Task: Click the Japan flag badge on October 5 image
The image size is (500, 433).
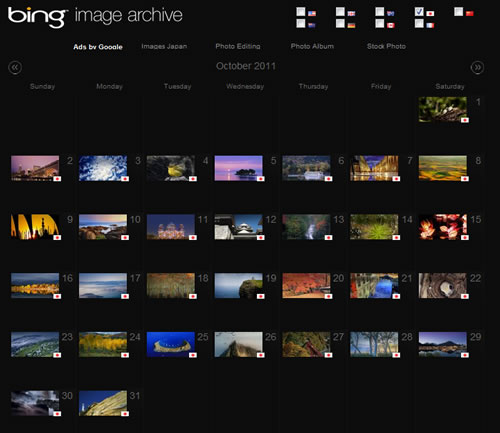Action: (261, 179)
